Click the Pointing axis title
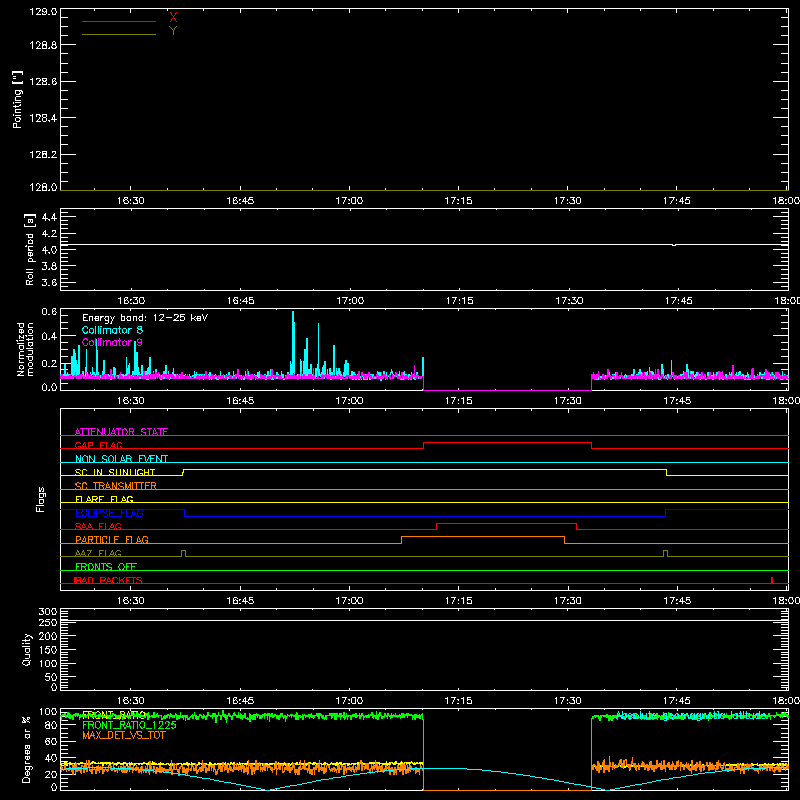The width and height of the screenshot is (800, 800). coord(17,100)
